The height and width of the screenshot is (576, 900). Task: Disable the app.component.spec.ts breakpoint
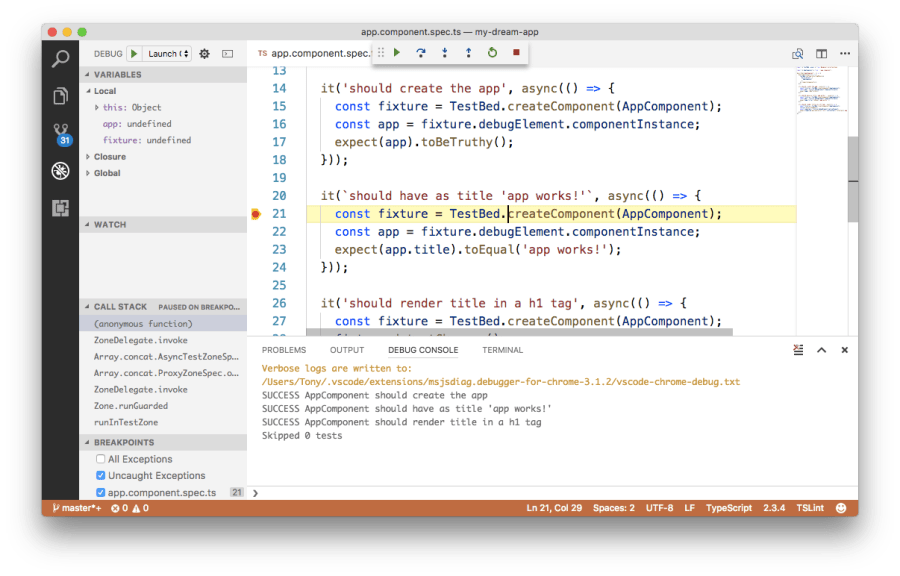click(x=101, y=493)
